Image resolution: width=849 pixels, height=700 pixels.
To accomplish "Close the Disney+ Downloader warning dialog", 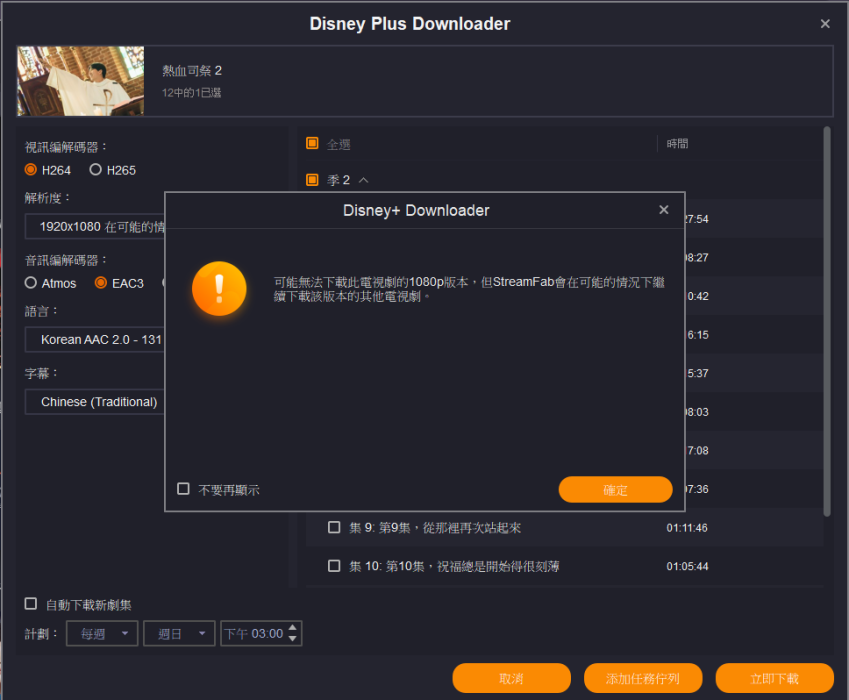I will point(664,210).
